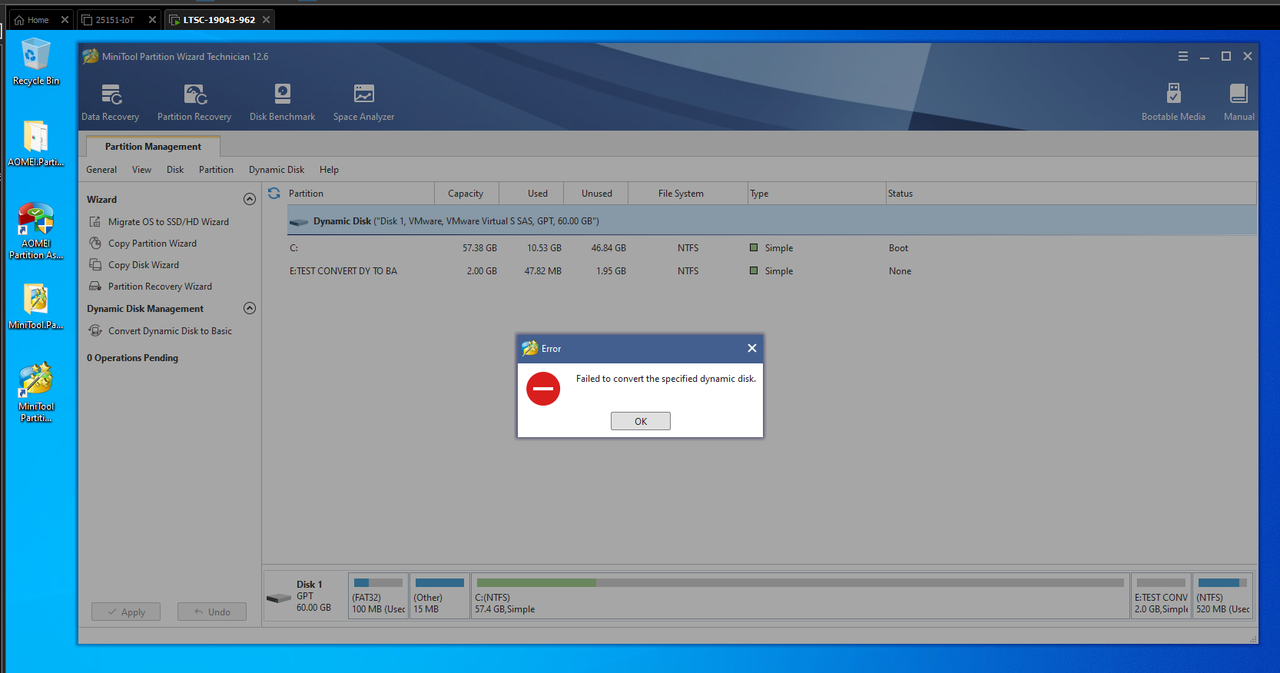Open the Dynamic Disk menu
Screen dimensions: 1280x673
coord(277,170)
